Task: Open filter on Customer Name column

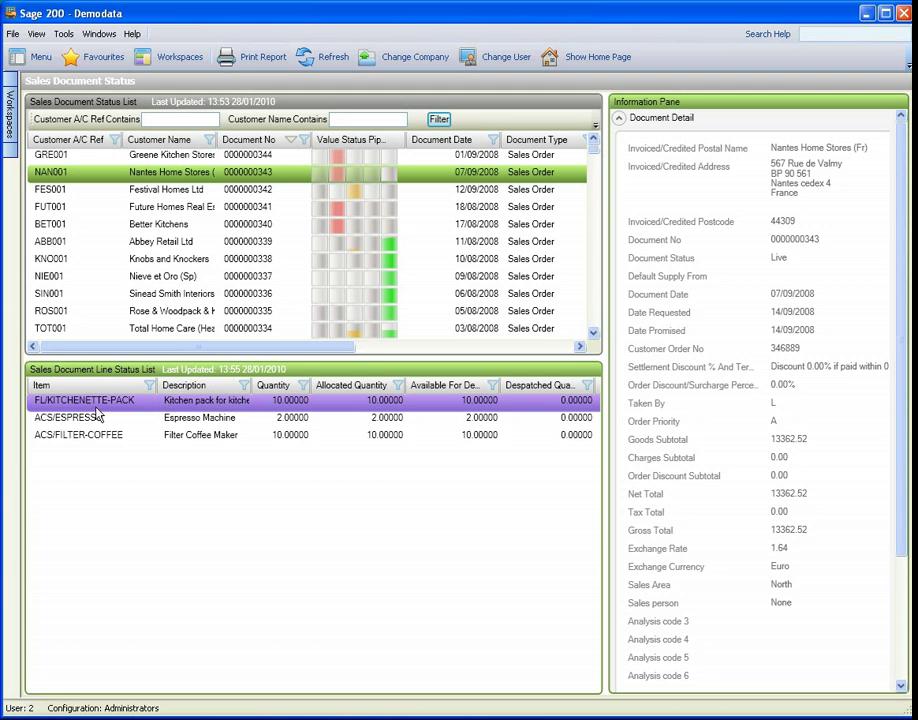Action: coord(209,139)
